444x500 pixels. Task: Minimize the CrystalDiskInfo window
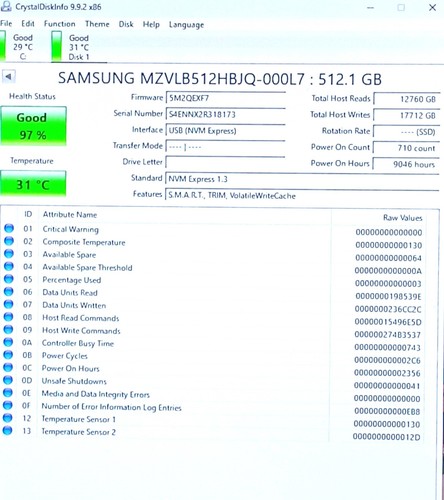point(370,7)
